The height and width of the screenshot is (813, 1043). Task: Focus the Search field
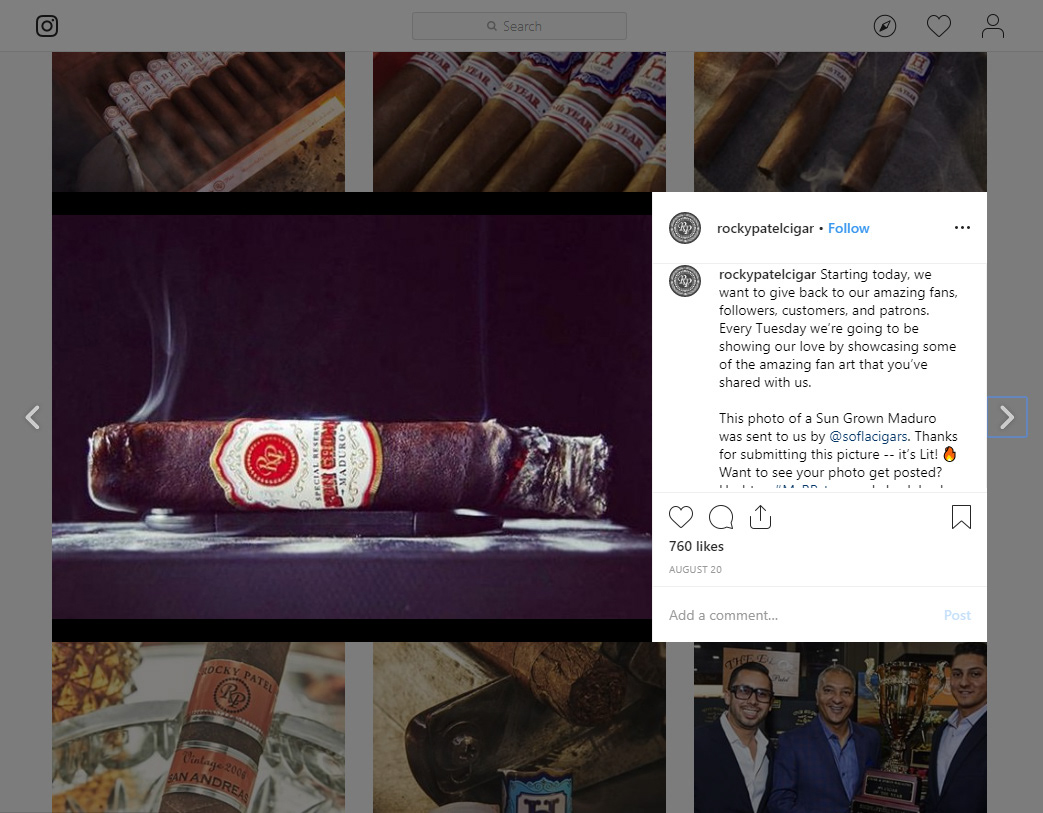[x=519, y=26]
